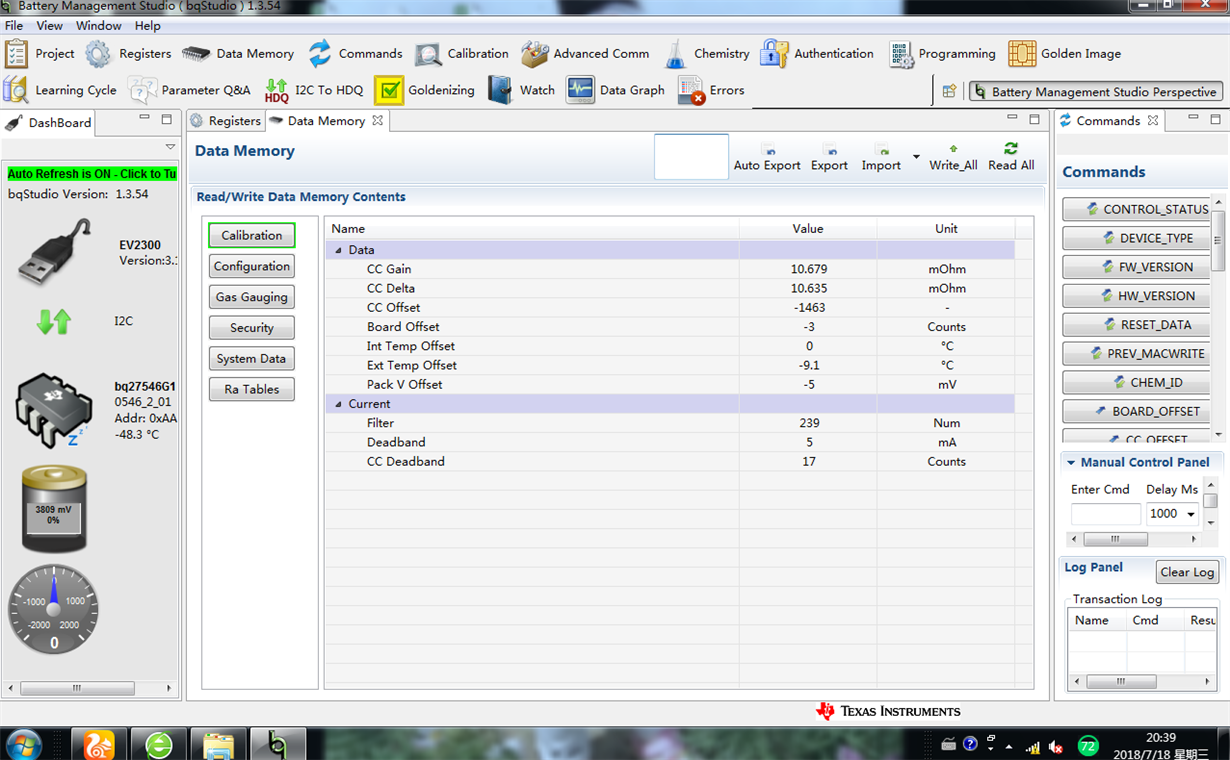The width and height of the screenshot is (1230, 760).
Task: Send the DEVICE_TYPE command
Action: pos(1136,239)
